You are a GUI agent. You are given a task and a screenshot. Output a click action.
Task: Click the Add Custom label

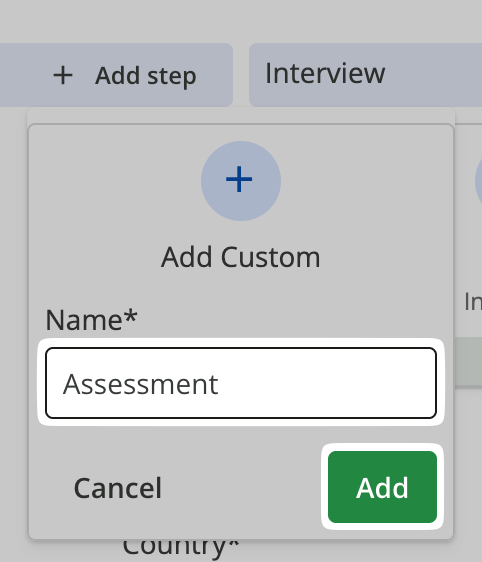[x=240, y=257]
